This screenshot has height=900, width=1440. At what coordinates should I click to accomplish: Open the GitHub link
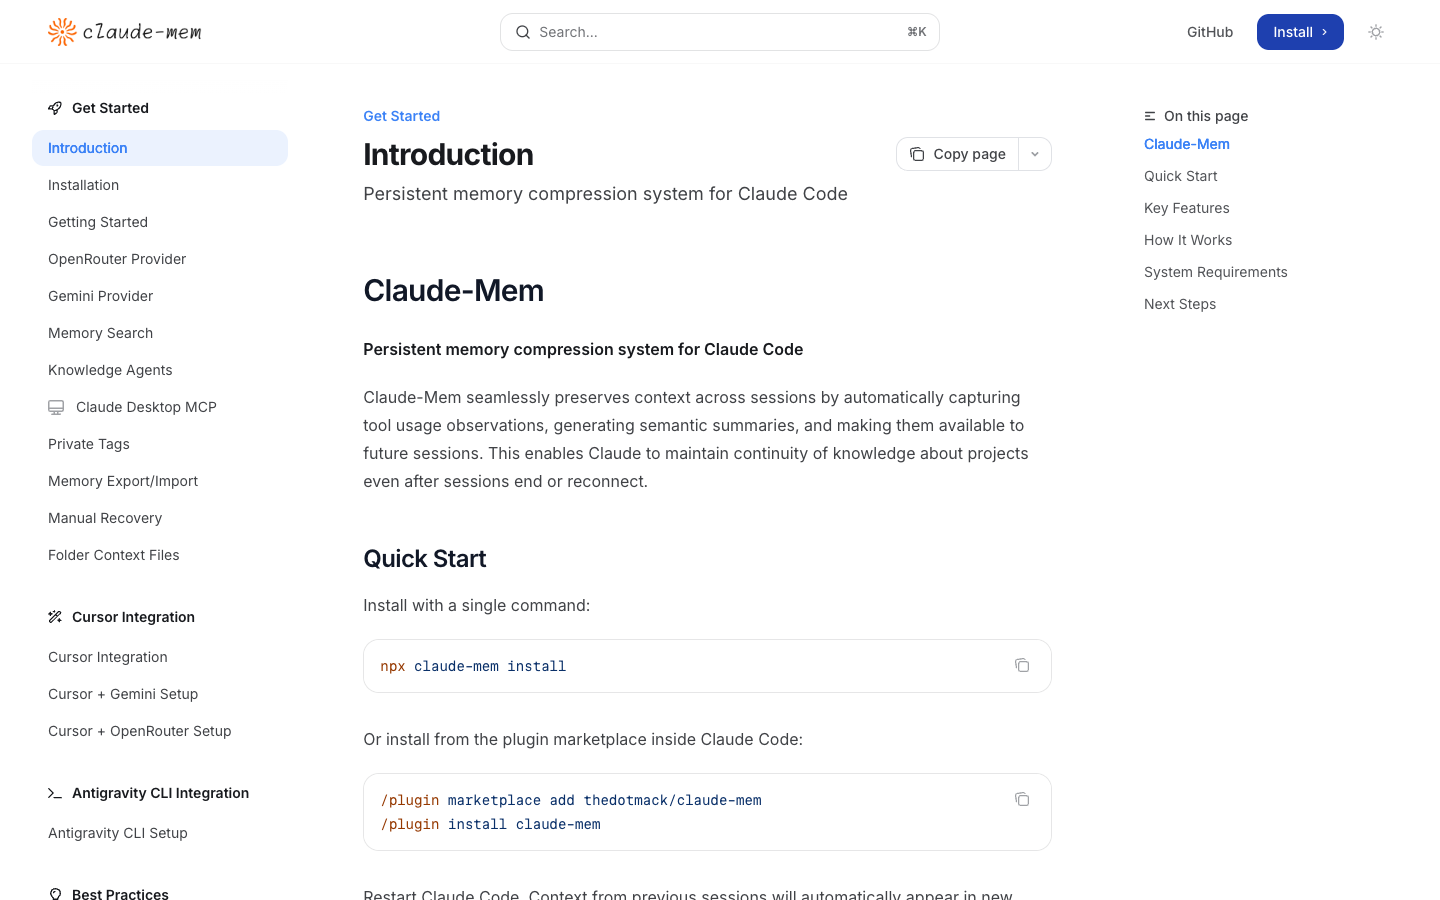click(x=1210, y=32)
